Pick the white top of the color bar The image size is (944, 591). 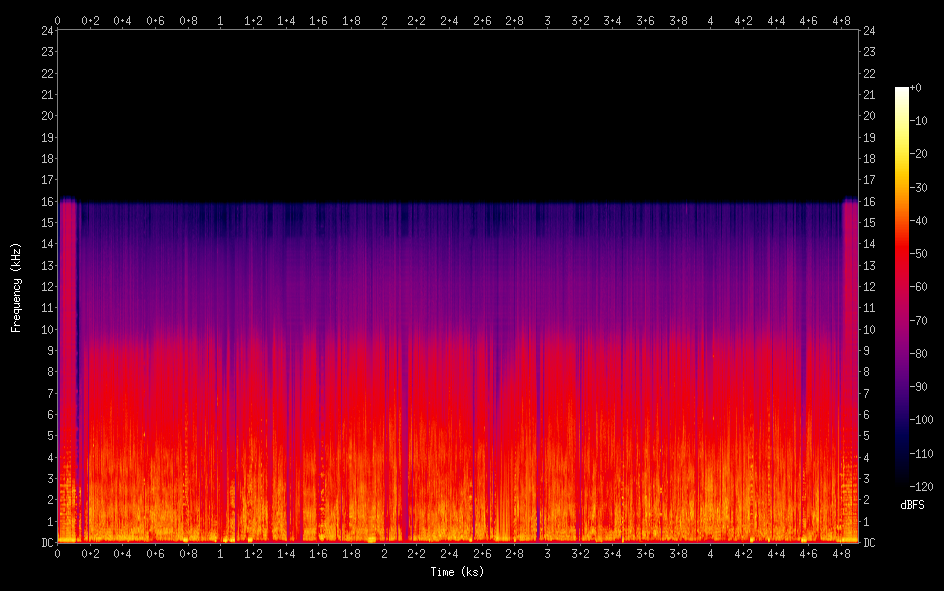click(x=902, y=91)
